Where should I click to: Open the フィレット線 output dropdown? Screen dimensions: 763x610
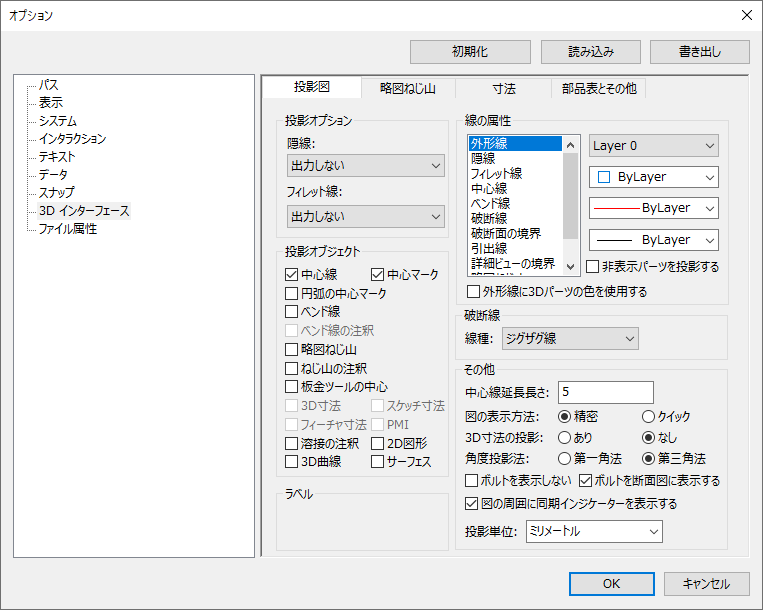(365, 216)
